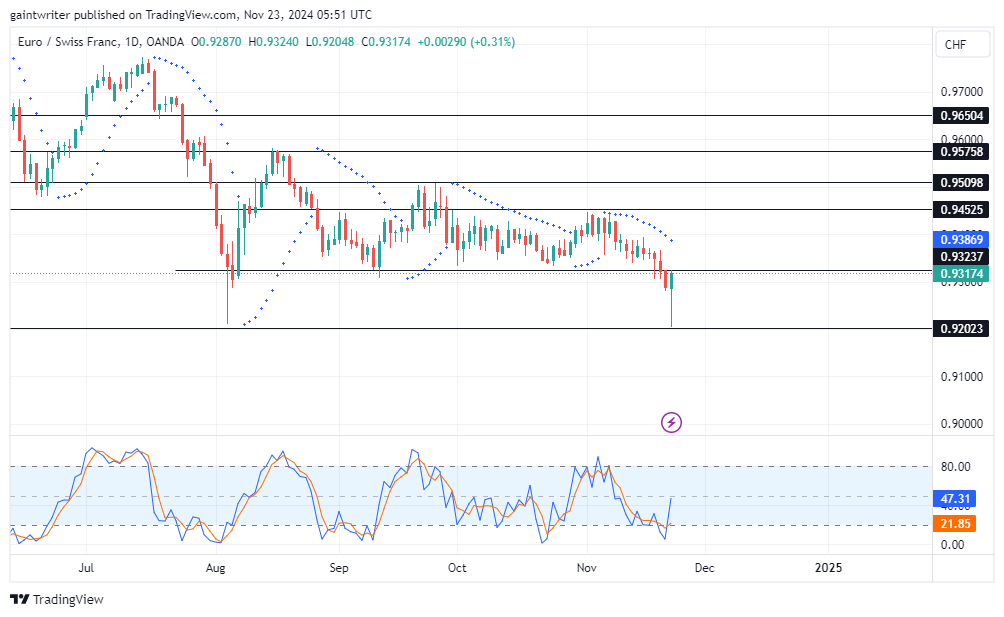1004x617 pixels.
Task: Click the blue 47.31 stochastic value label
Action: pos(955,499)
